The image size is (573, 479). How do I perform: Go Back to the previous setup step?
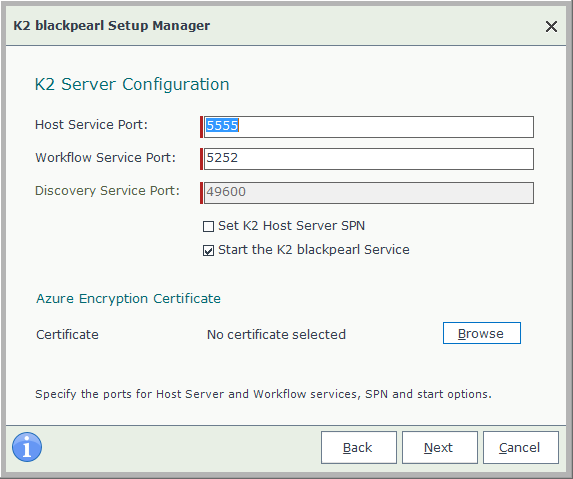click(359, 448)
